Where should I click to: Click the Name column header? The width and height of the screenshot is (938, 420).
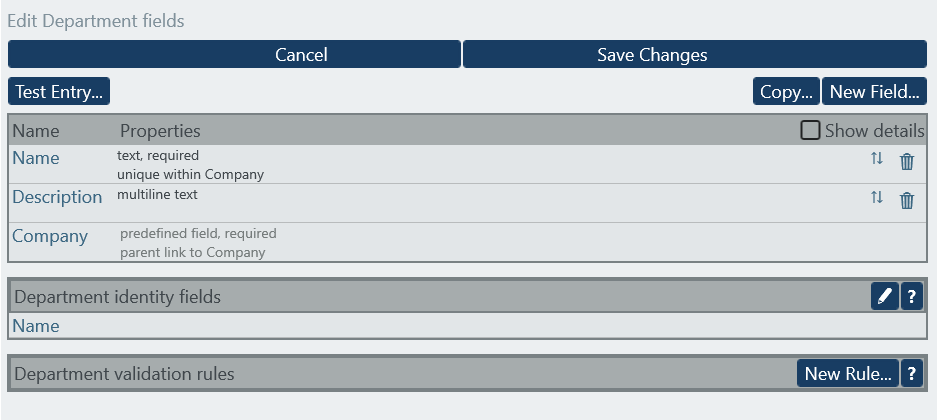coord(36,131)
